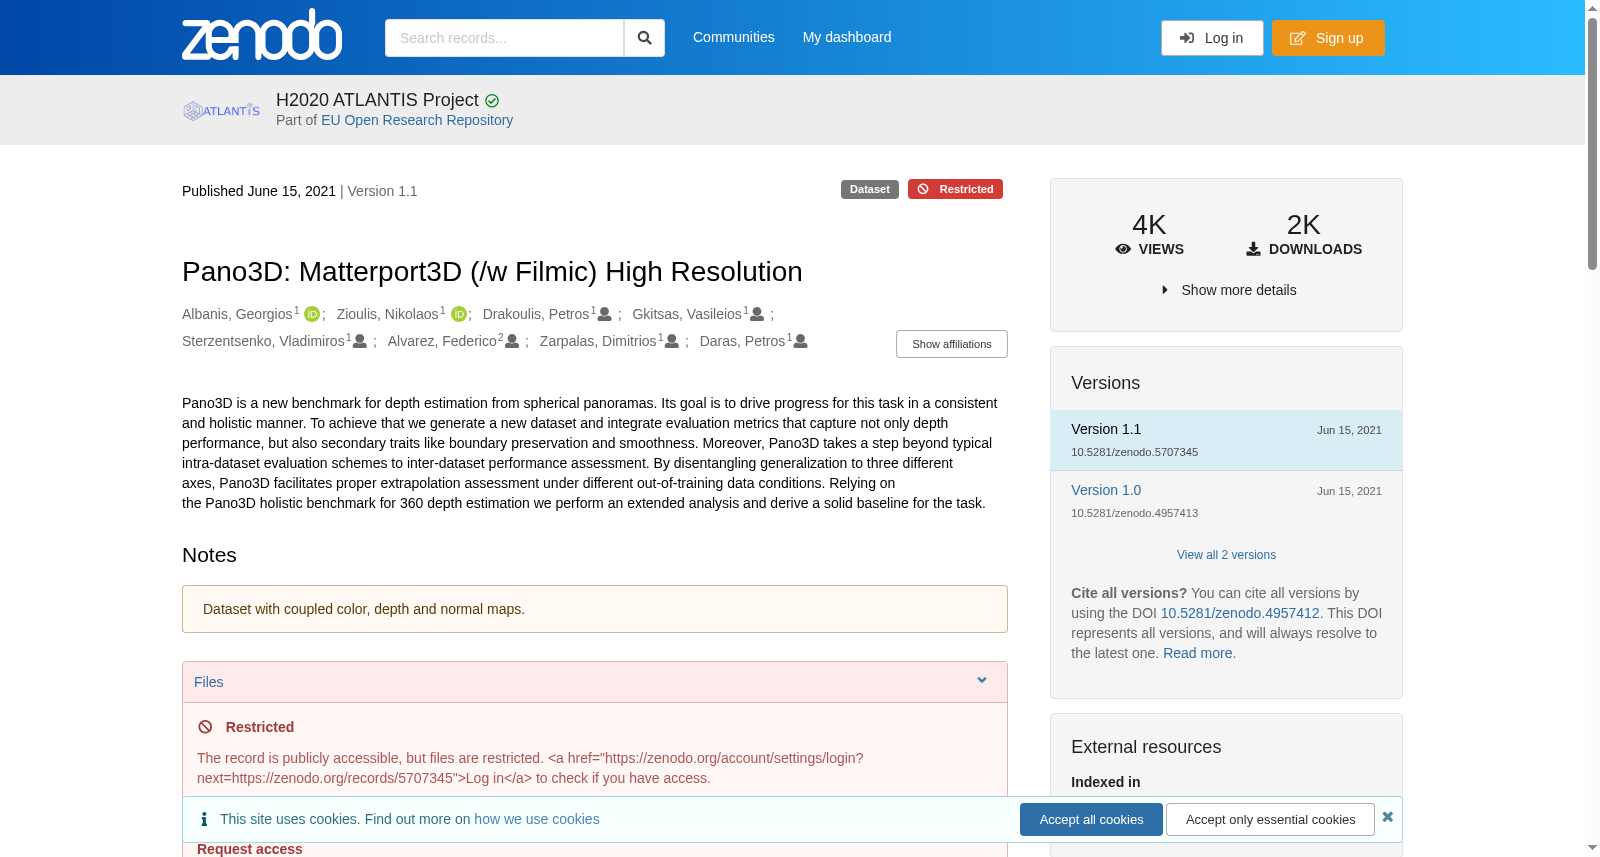Screen dimensions: 1600x857
Task: Open author Gkitsas, Vasileios
Action: tap(687, 314)
